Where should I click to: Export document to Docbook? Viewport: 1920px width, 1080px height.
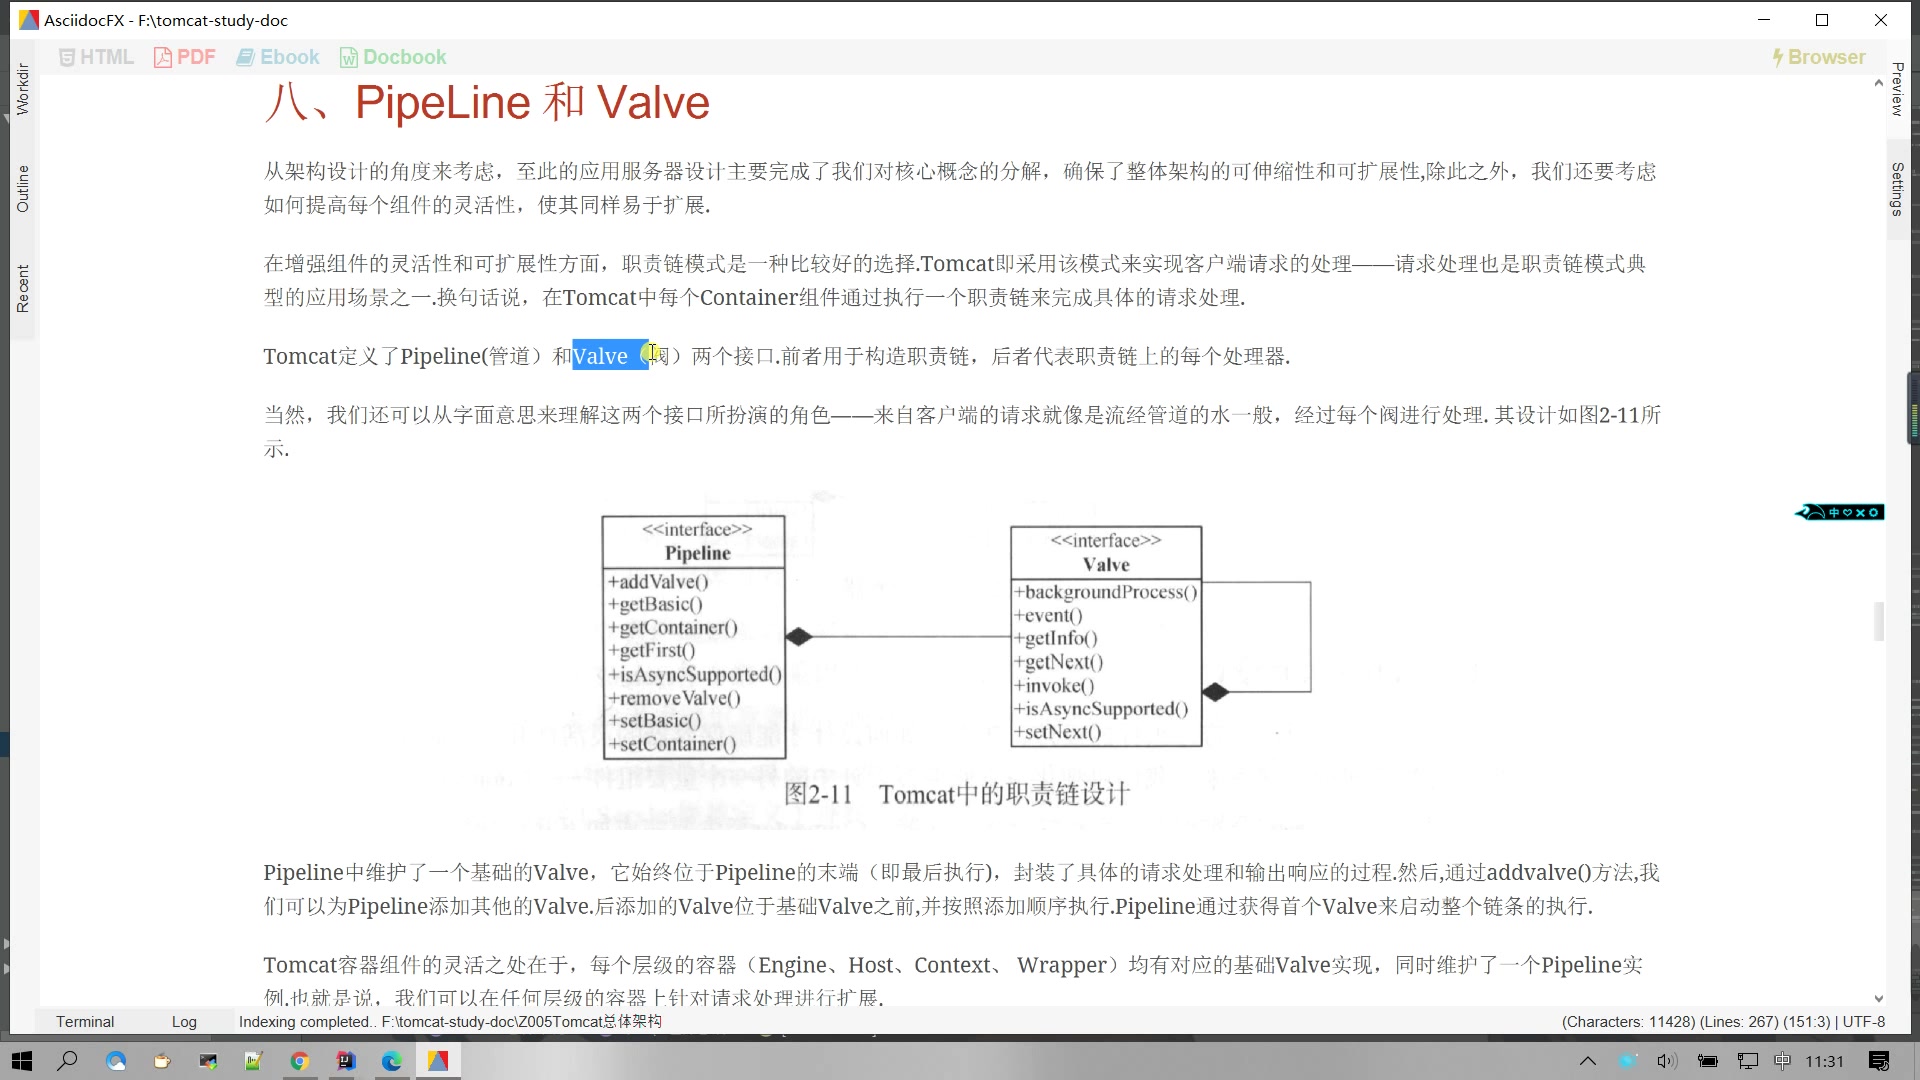pyautogui.click(x=393, y=57)
